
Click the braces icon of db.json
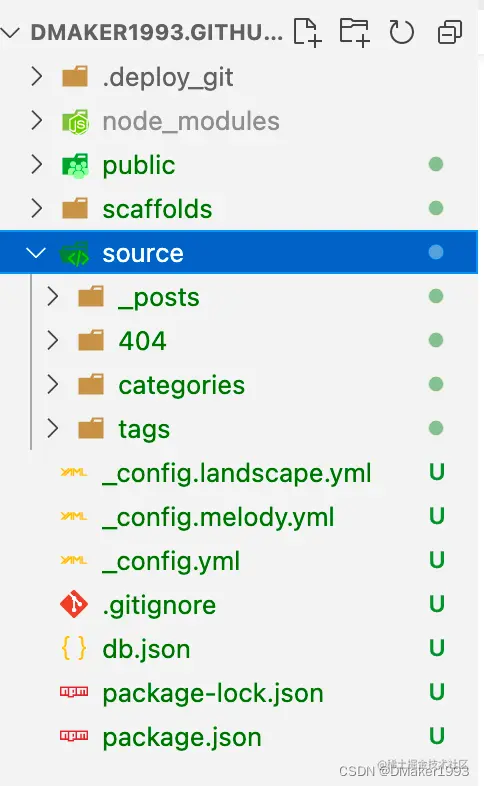pyautogui.click(x=74, y=648)
